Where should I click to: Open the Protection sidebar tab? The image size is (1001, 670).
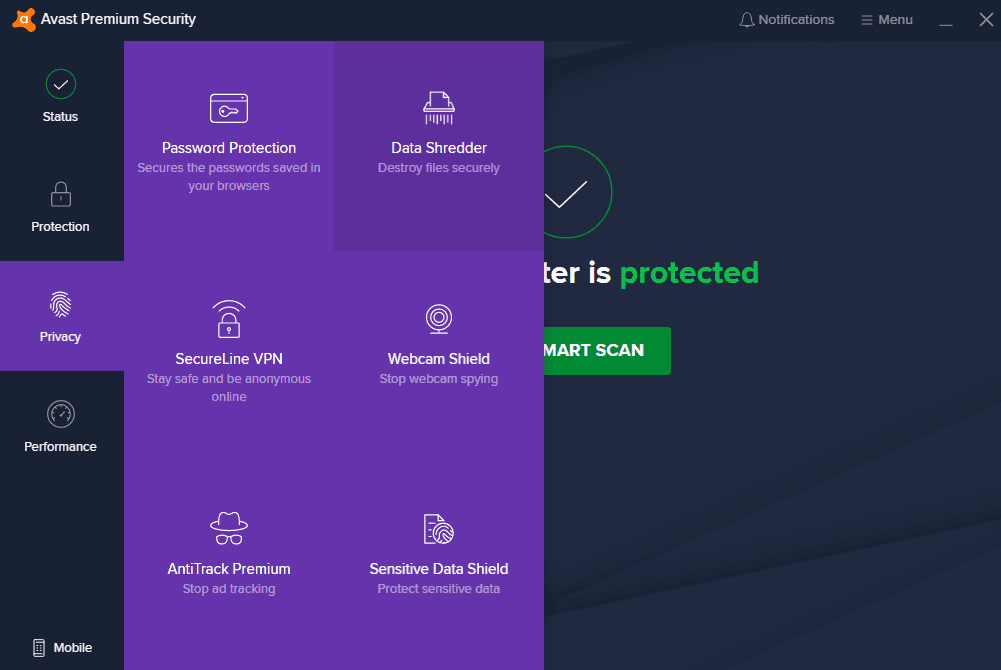point(61,206)
